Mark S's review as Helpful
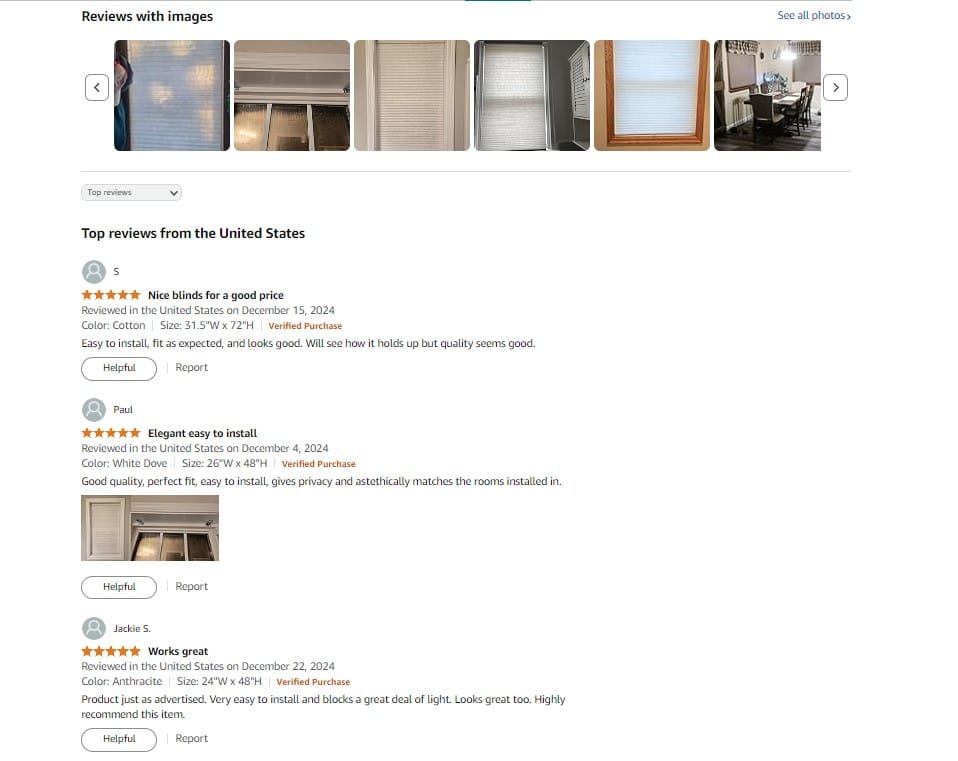The height and width of the screenshot is (761, 958). (x=119, y=368)
